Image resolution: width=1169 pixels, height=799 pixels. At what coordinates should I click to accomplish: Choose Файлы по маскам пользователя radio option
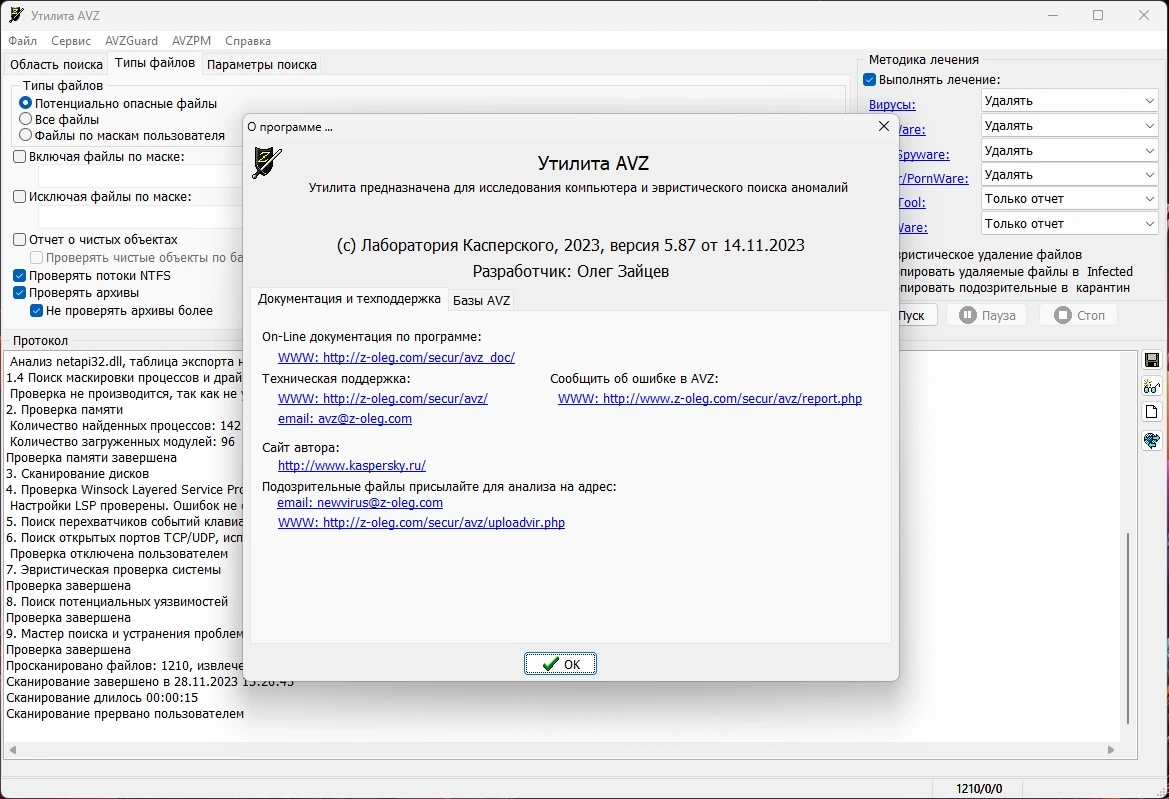(x=25, y=135)
